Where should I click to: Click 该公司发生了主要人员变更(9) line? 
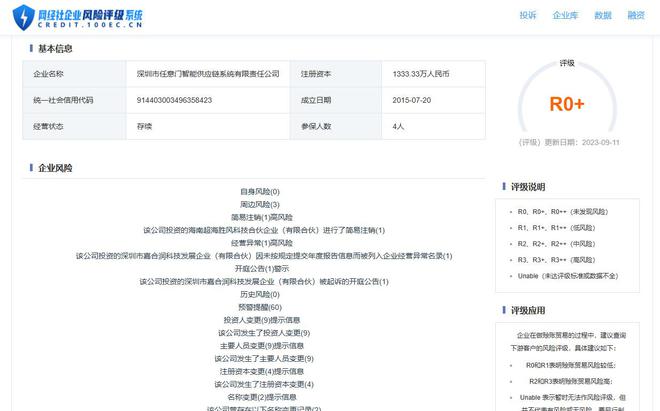(x=264, y=359)
